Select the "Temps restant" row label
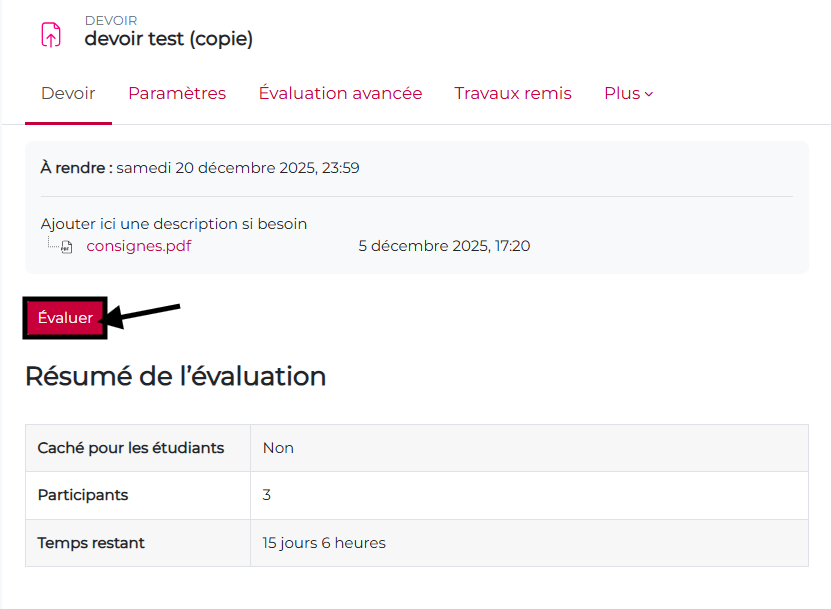The width and height of the screenshot is (831, 609). 91,543
